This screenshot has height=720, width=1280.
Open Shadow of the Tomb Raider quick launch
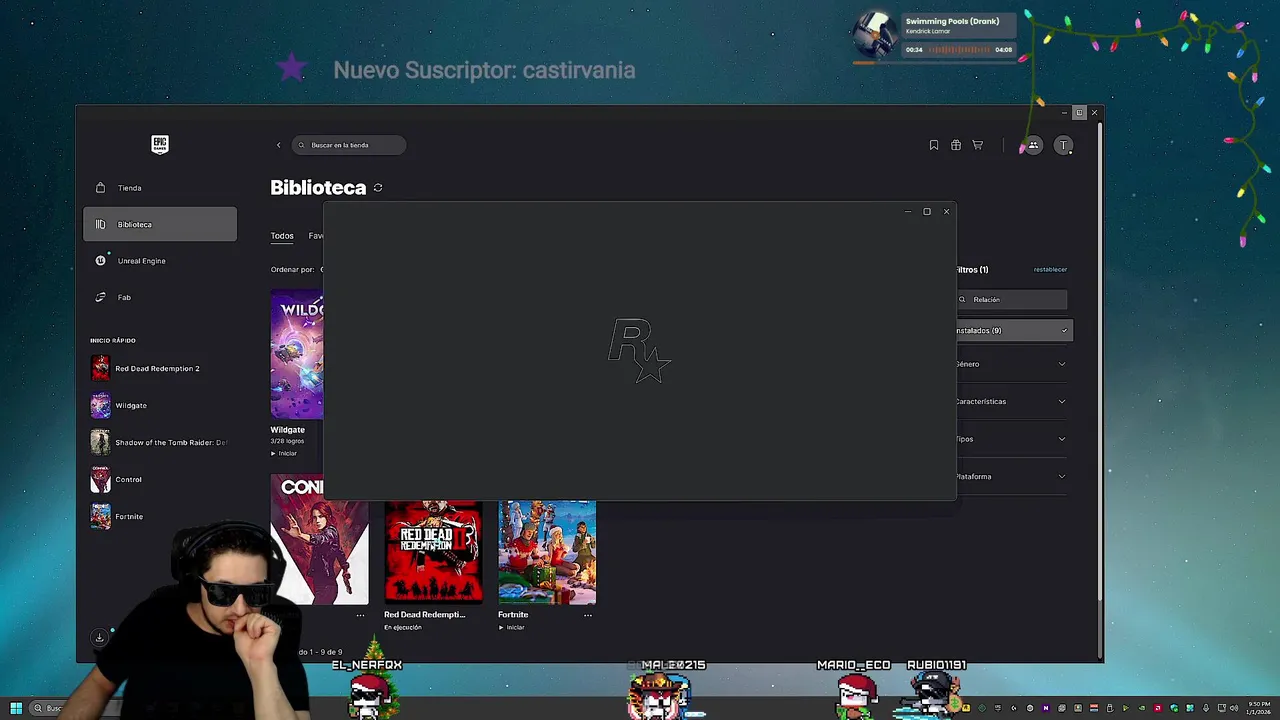pyautogui.click(x=159, y=442)
